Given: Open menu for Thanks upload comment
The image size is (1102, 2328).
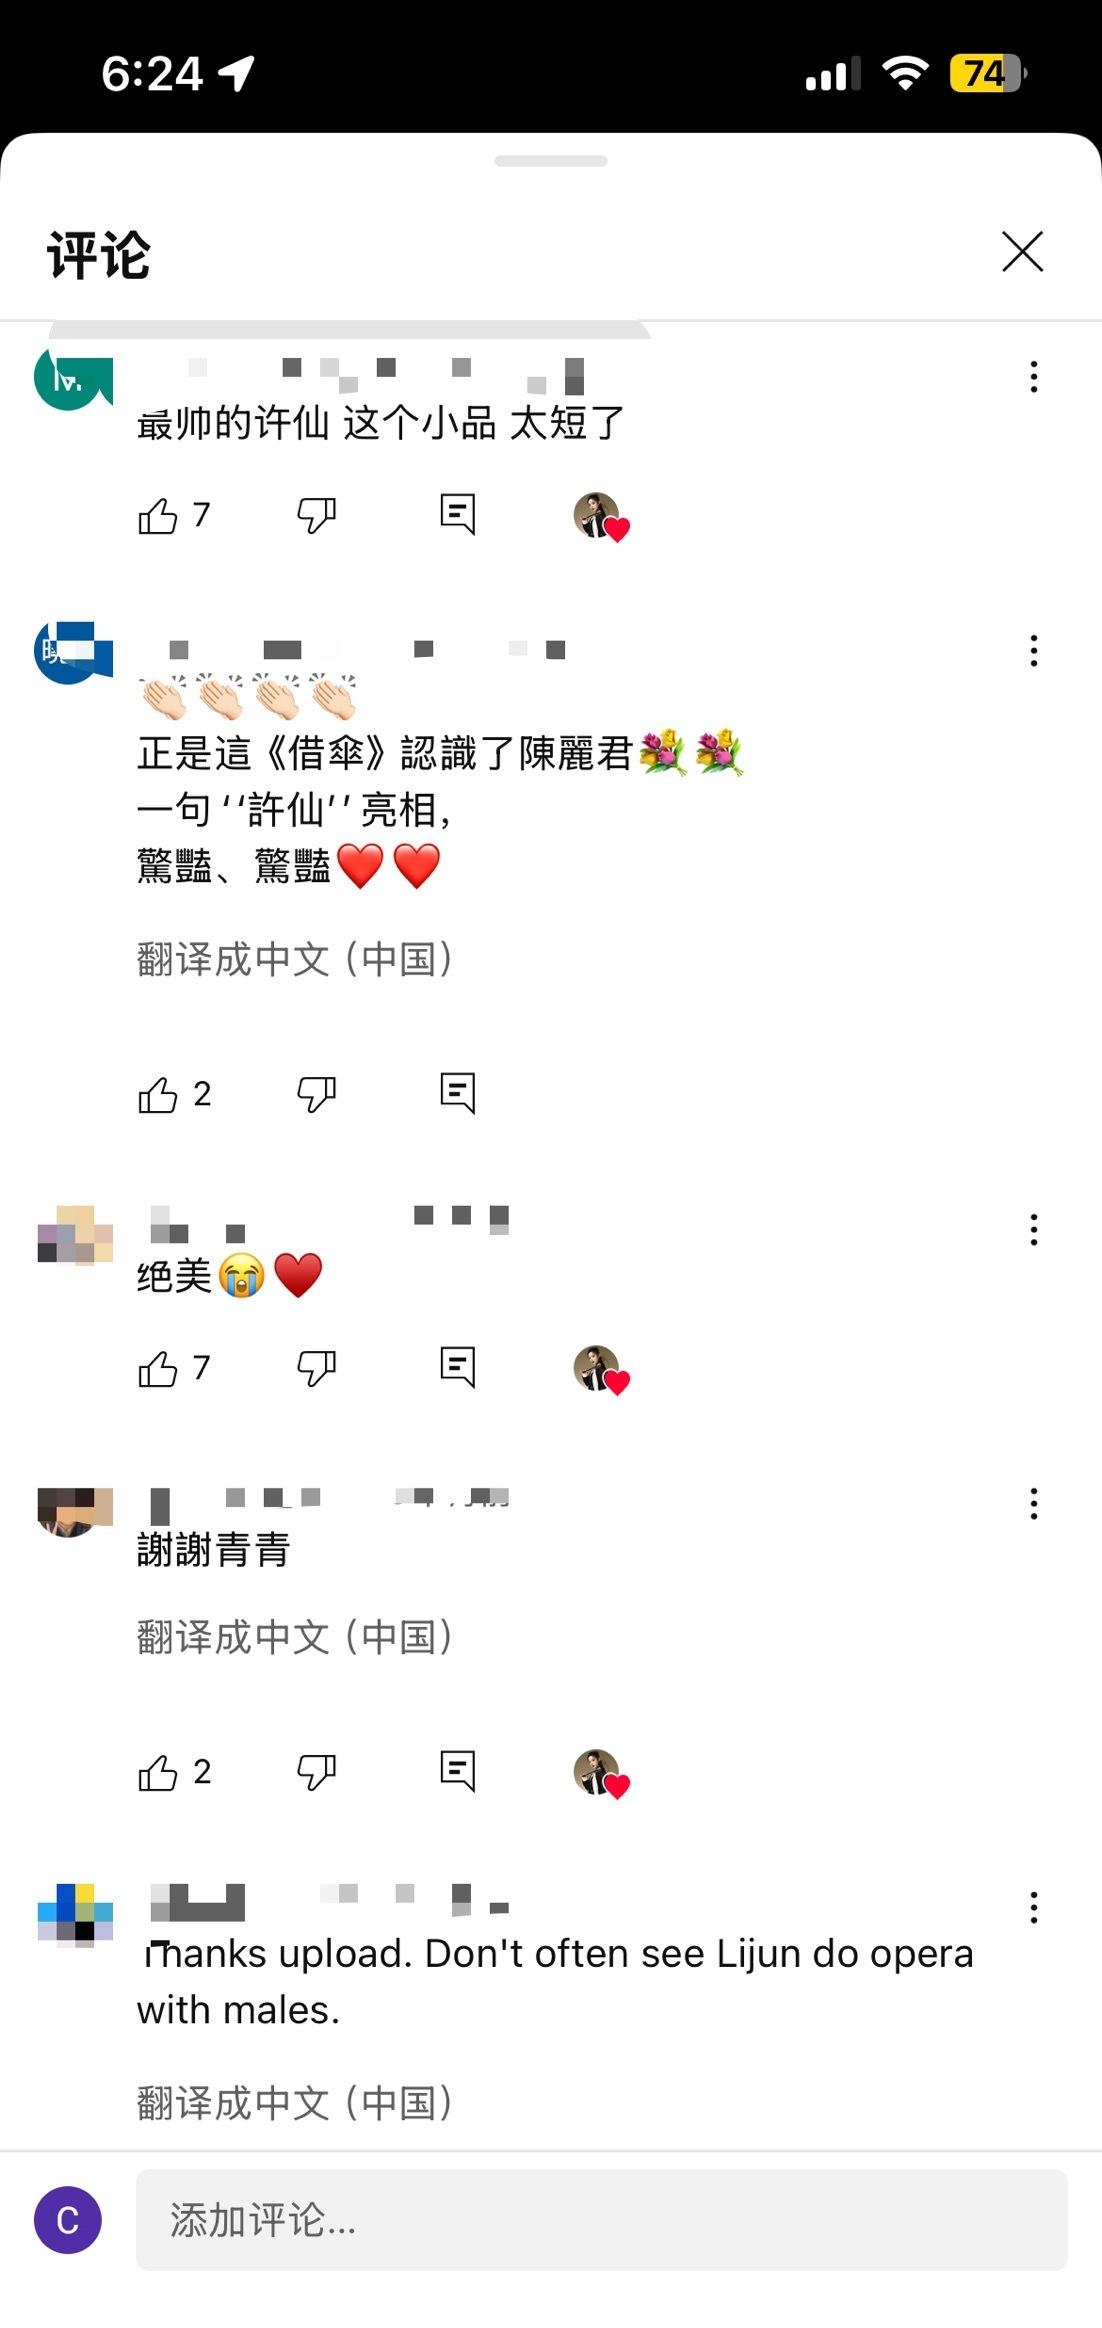Looking at the screenshot, I should 1034,1908.
